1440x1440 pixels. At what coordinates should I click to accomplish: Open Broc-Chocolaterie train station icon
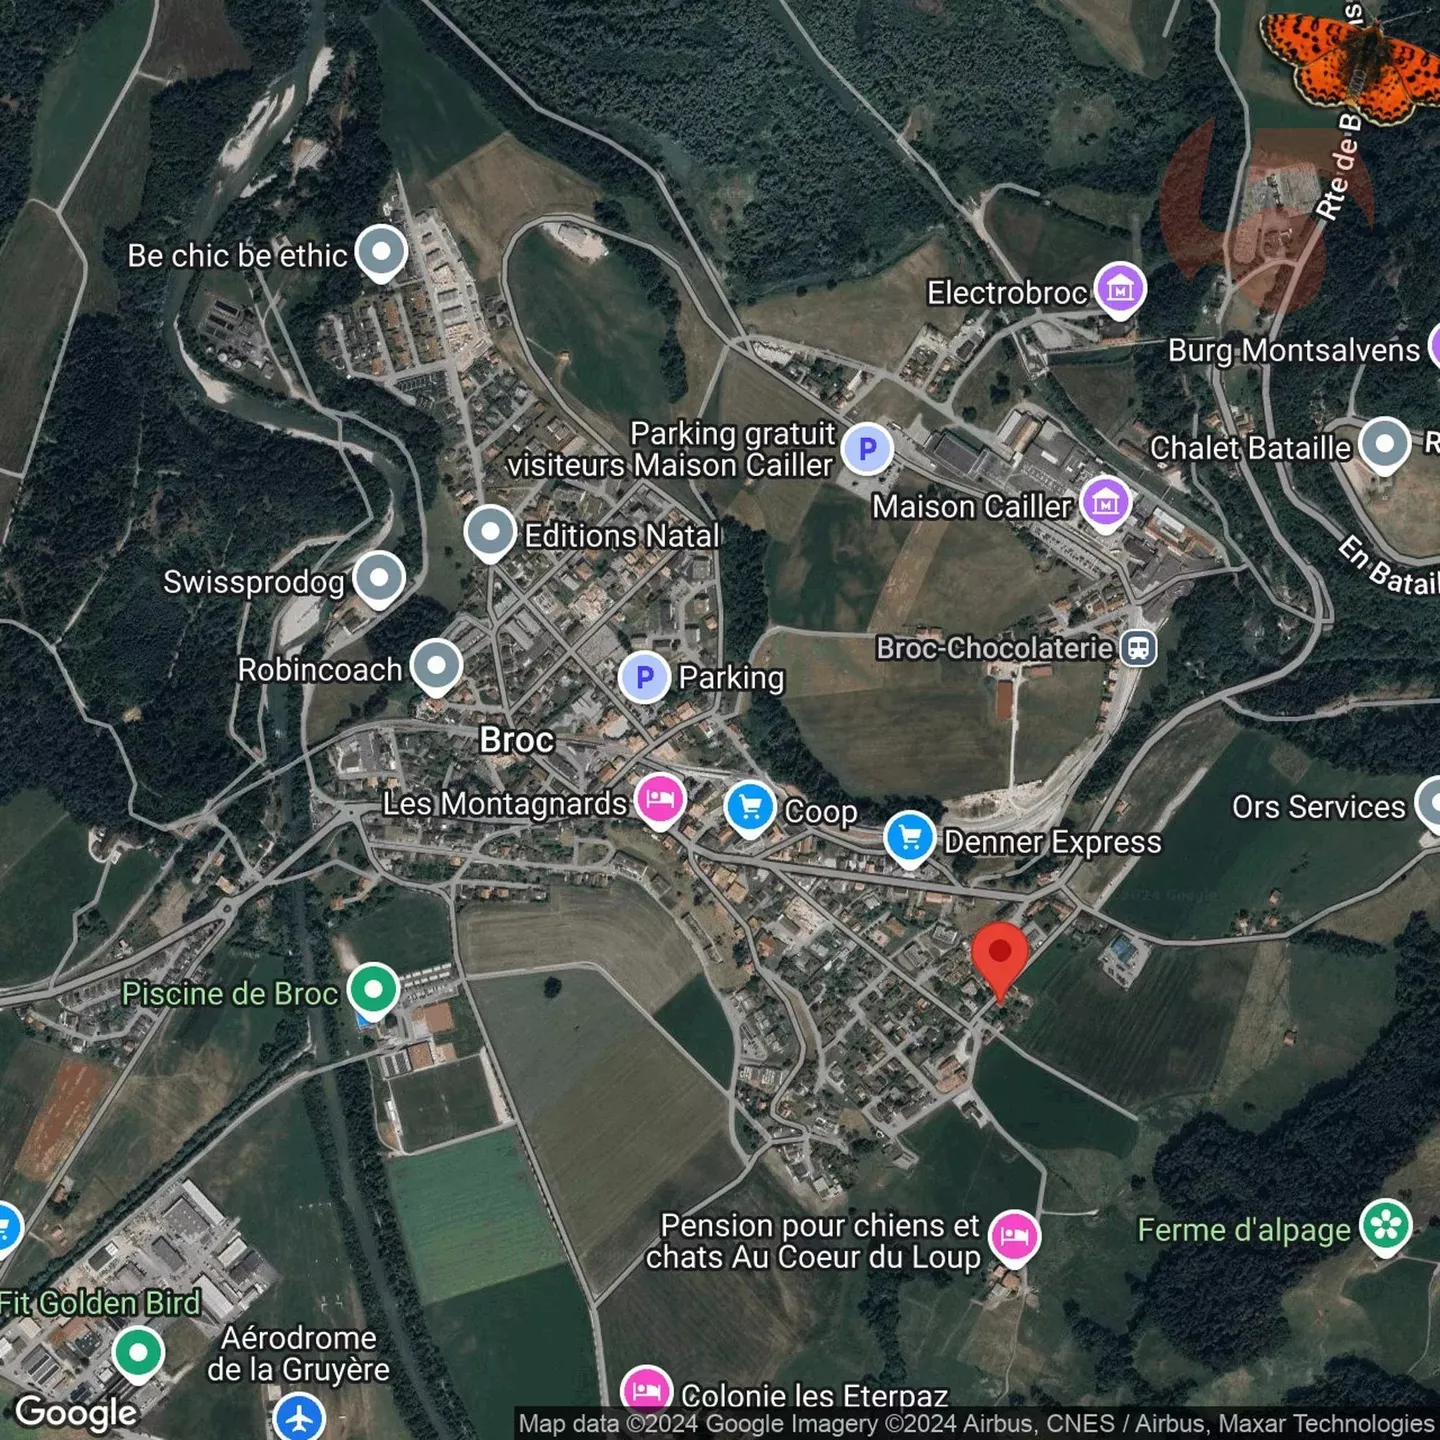coord(1138,648)
